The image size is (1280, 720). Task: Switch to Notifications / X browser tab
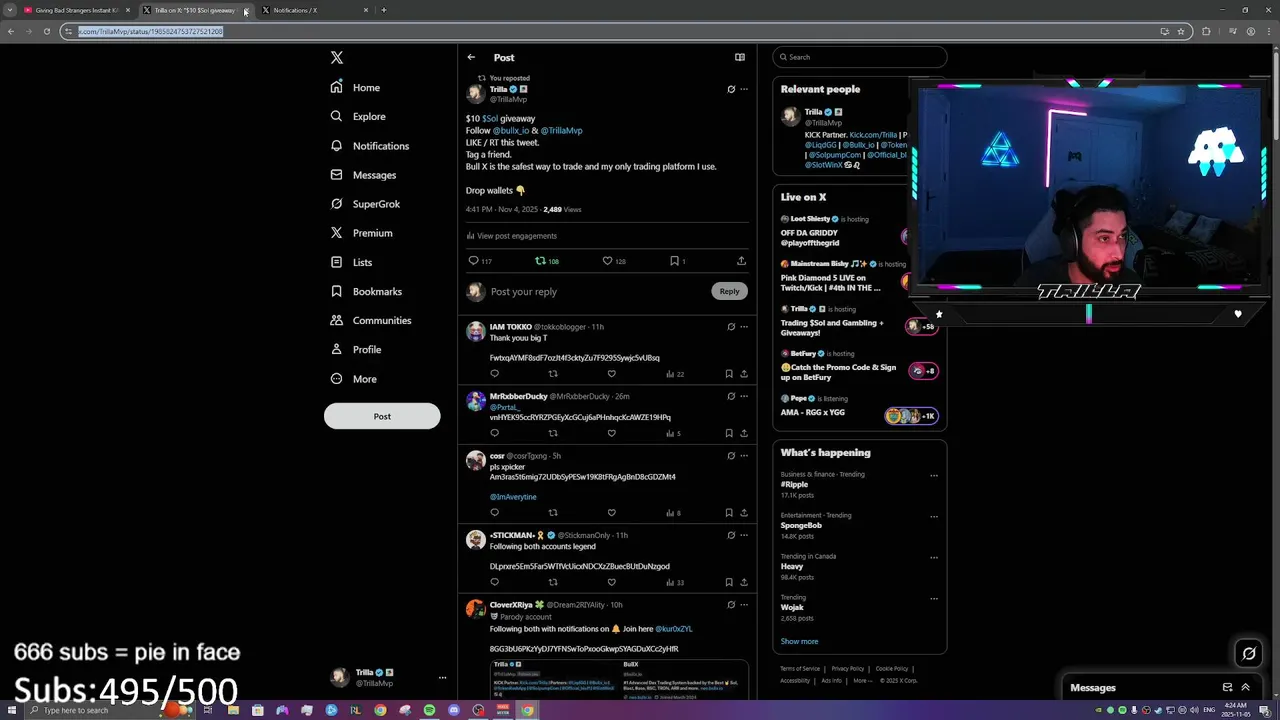(314, 10)
